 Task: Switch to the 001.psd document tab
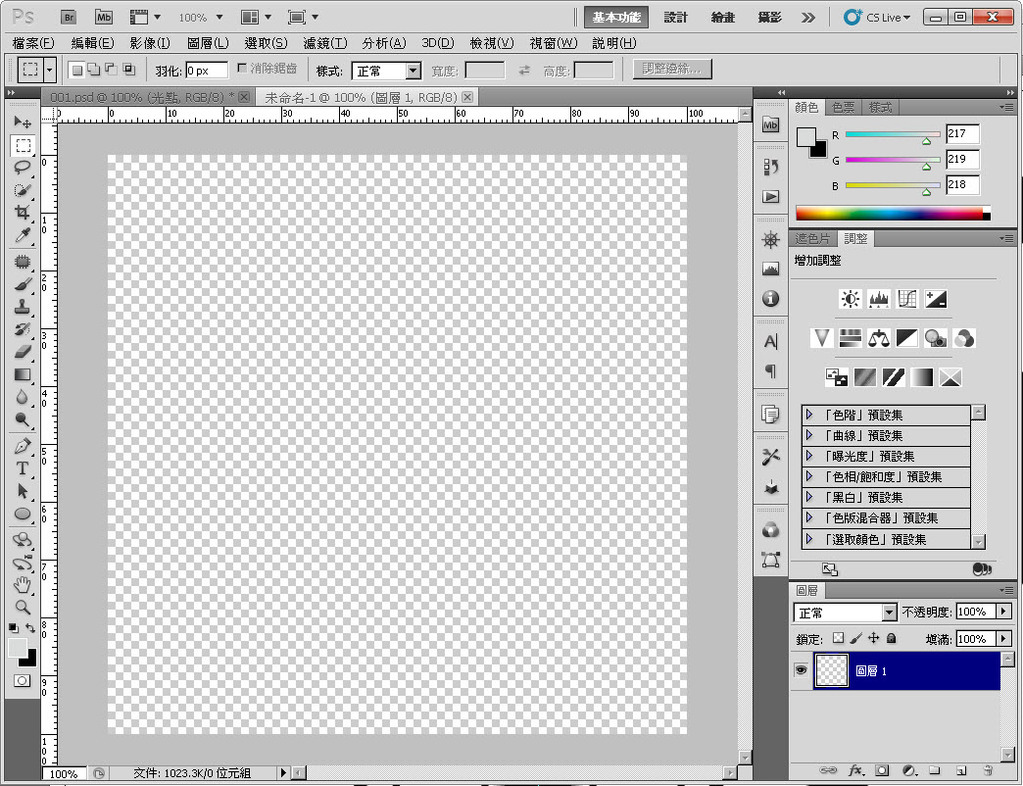tap(140, 97)
